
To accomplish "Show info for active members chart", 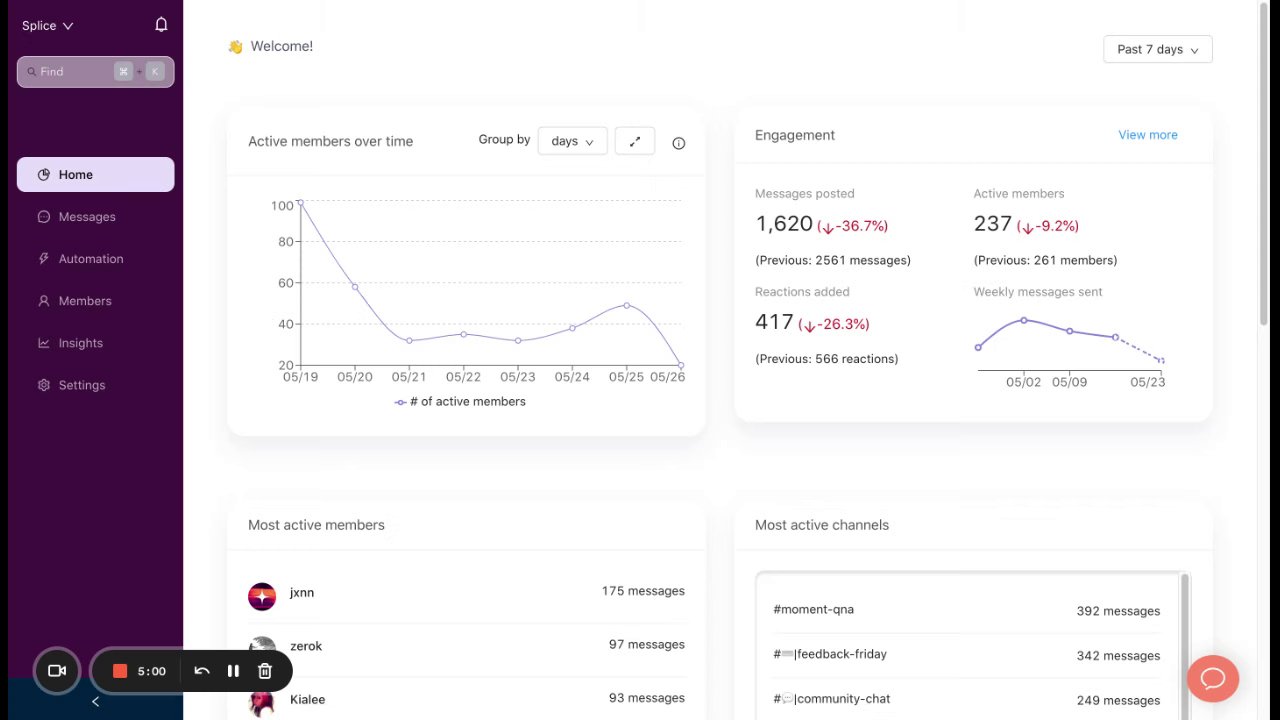I will [x=679, y=143].
